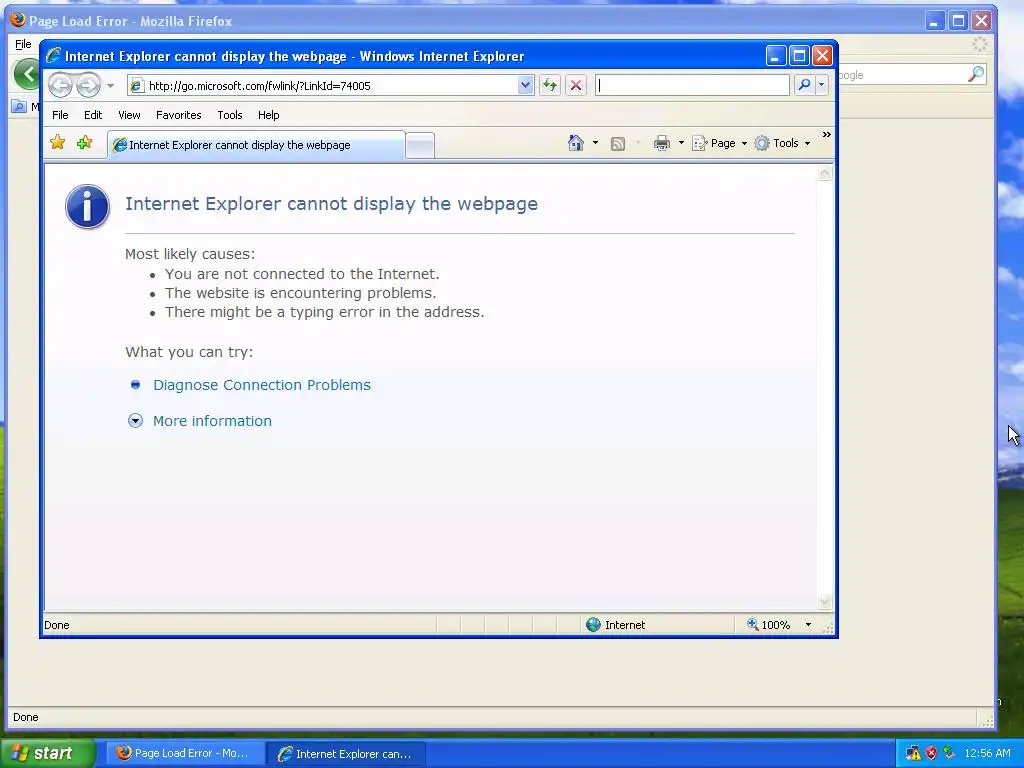Open the File menu in Firefox window
This screenshot has width=1024, height=768.
(23, 44)
